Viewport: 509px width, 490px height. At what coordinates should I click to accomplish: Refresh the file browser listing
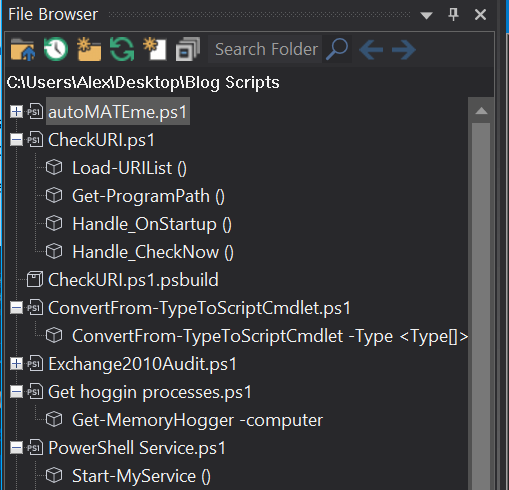click(x=122, y=49)
